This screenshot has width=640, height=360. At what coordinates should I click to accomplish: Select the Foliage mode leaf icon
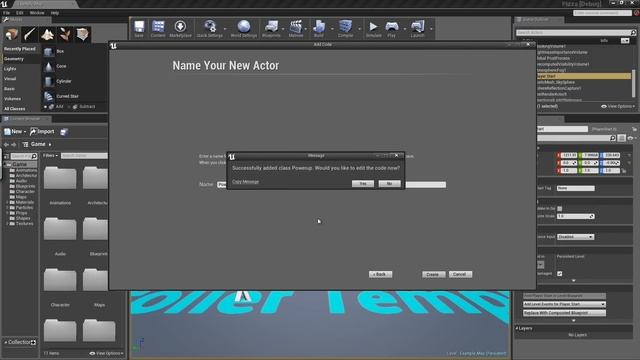point(65,34)
